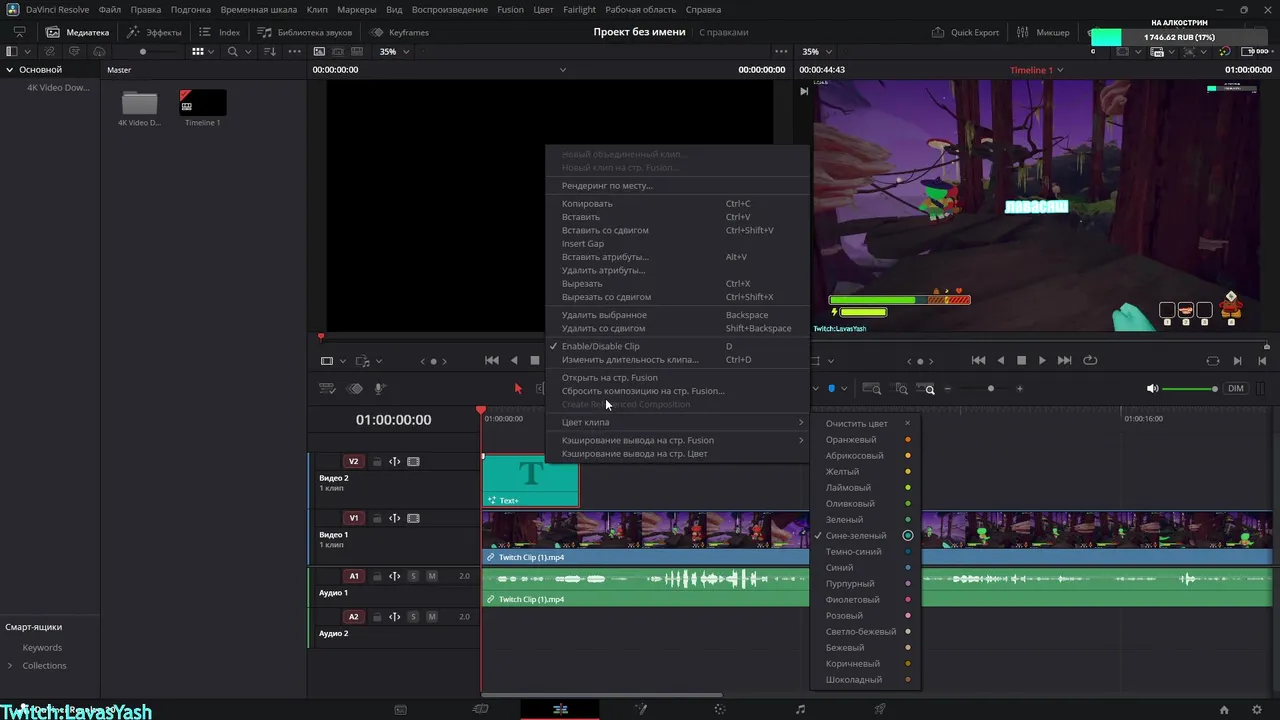The width and height of the screenshot is (1280, 720).
Task: Open the Библиотека звуков sound library
Action: [305, 32]
